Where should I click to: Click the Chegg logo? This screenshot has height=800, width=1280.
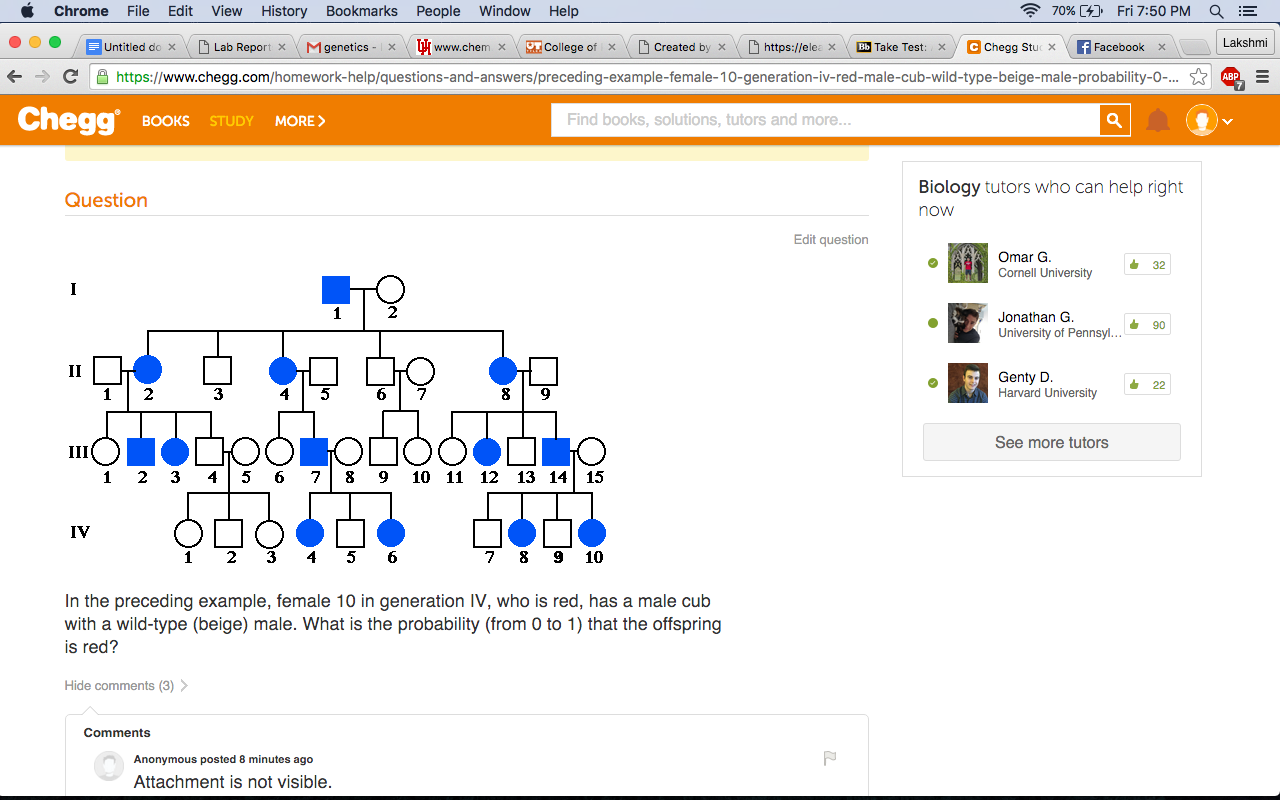point(66,119)
